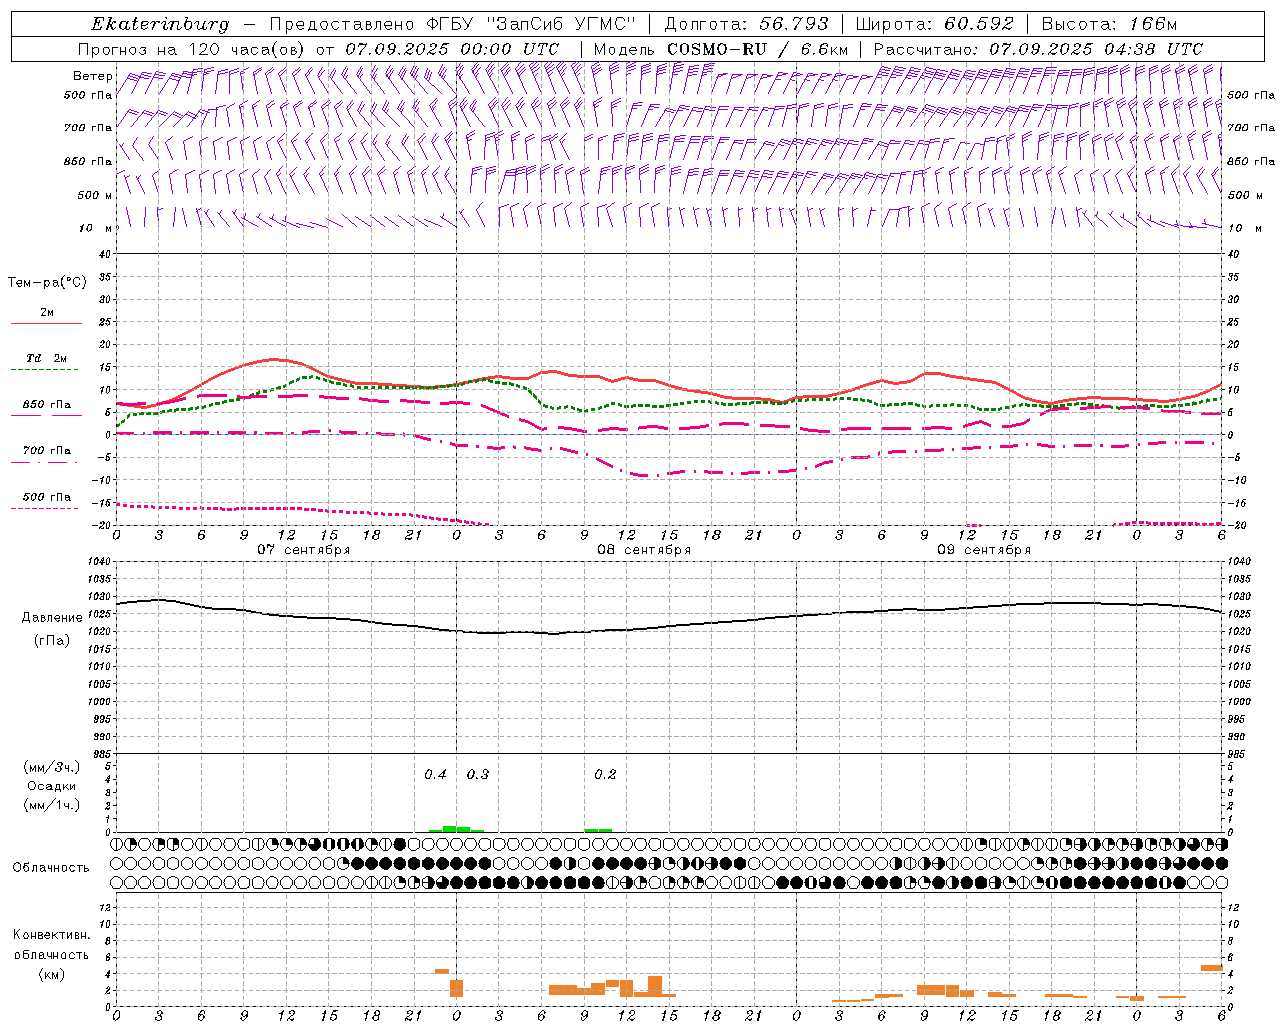Click the 0.4 precipitation amount value
This screenshot has width=1280, height=1024.
(x=435, y=775)
